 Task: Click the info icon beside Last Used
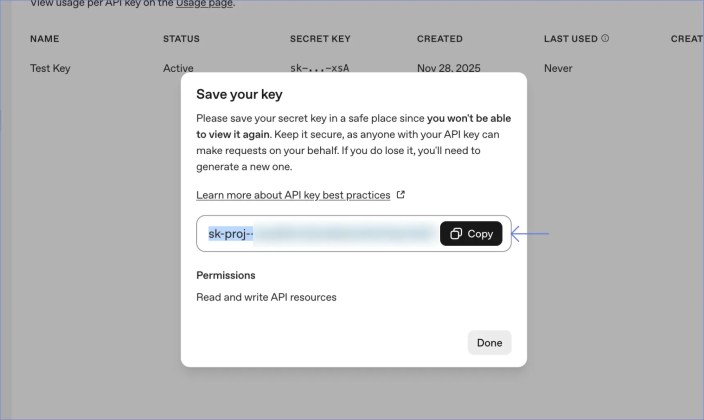605,39
